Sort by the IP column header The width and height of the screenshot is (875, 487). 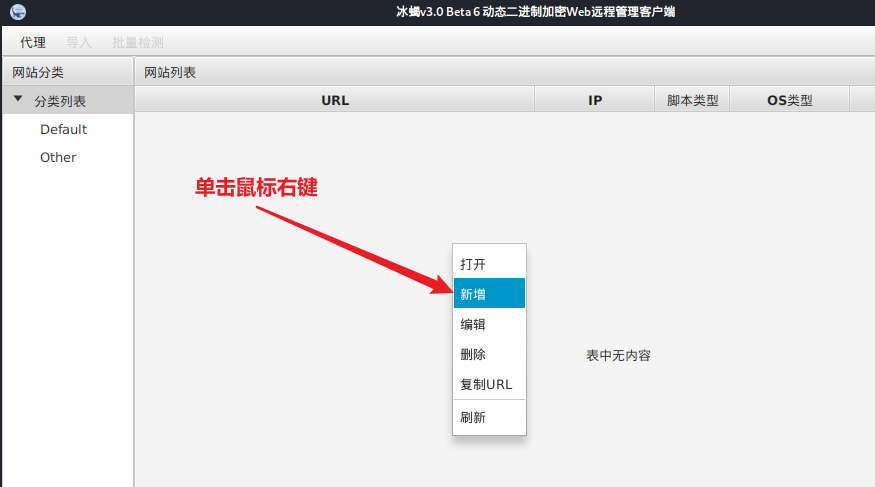coord(595,100)
